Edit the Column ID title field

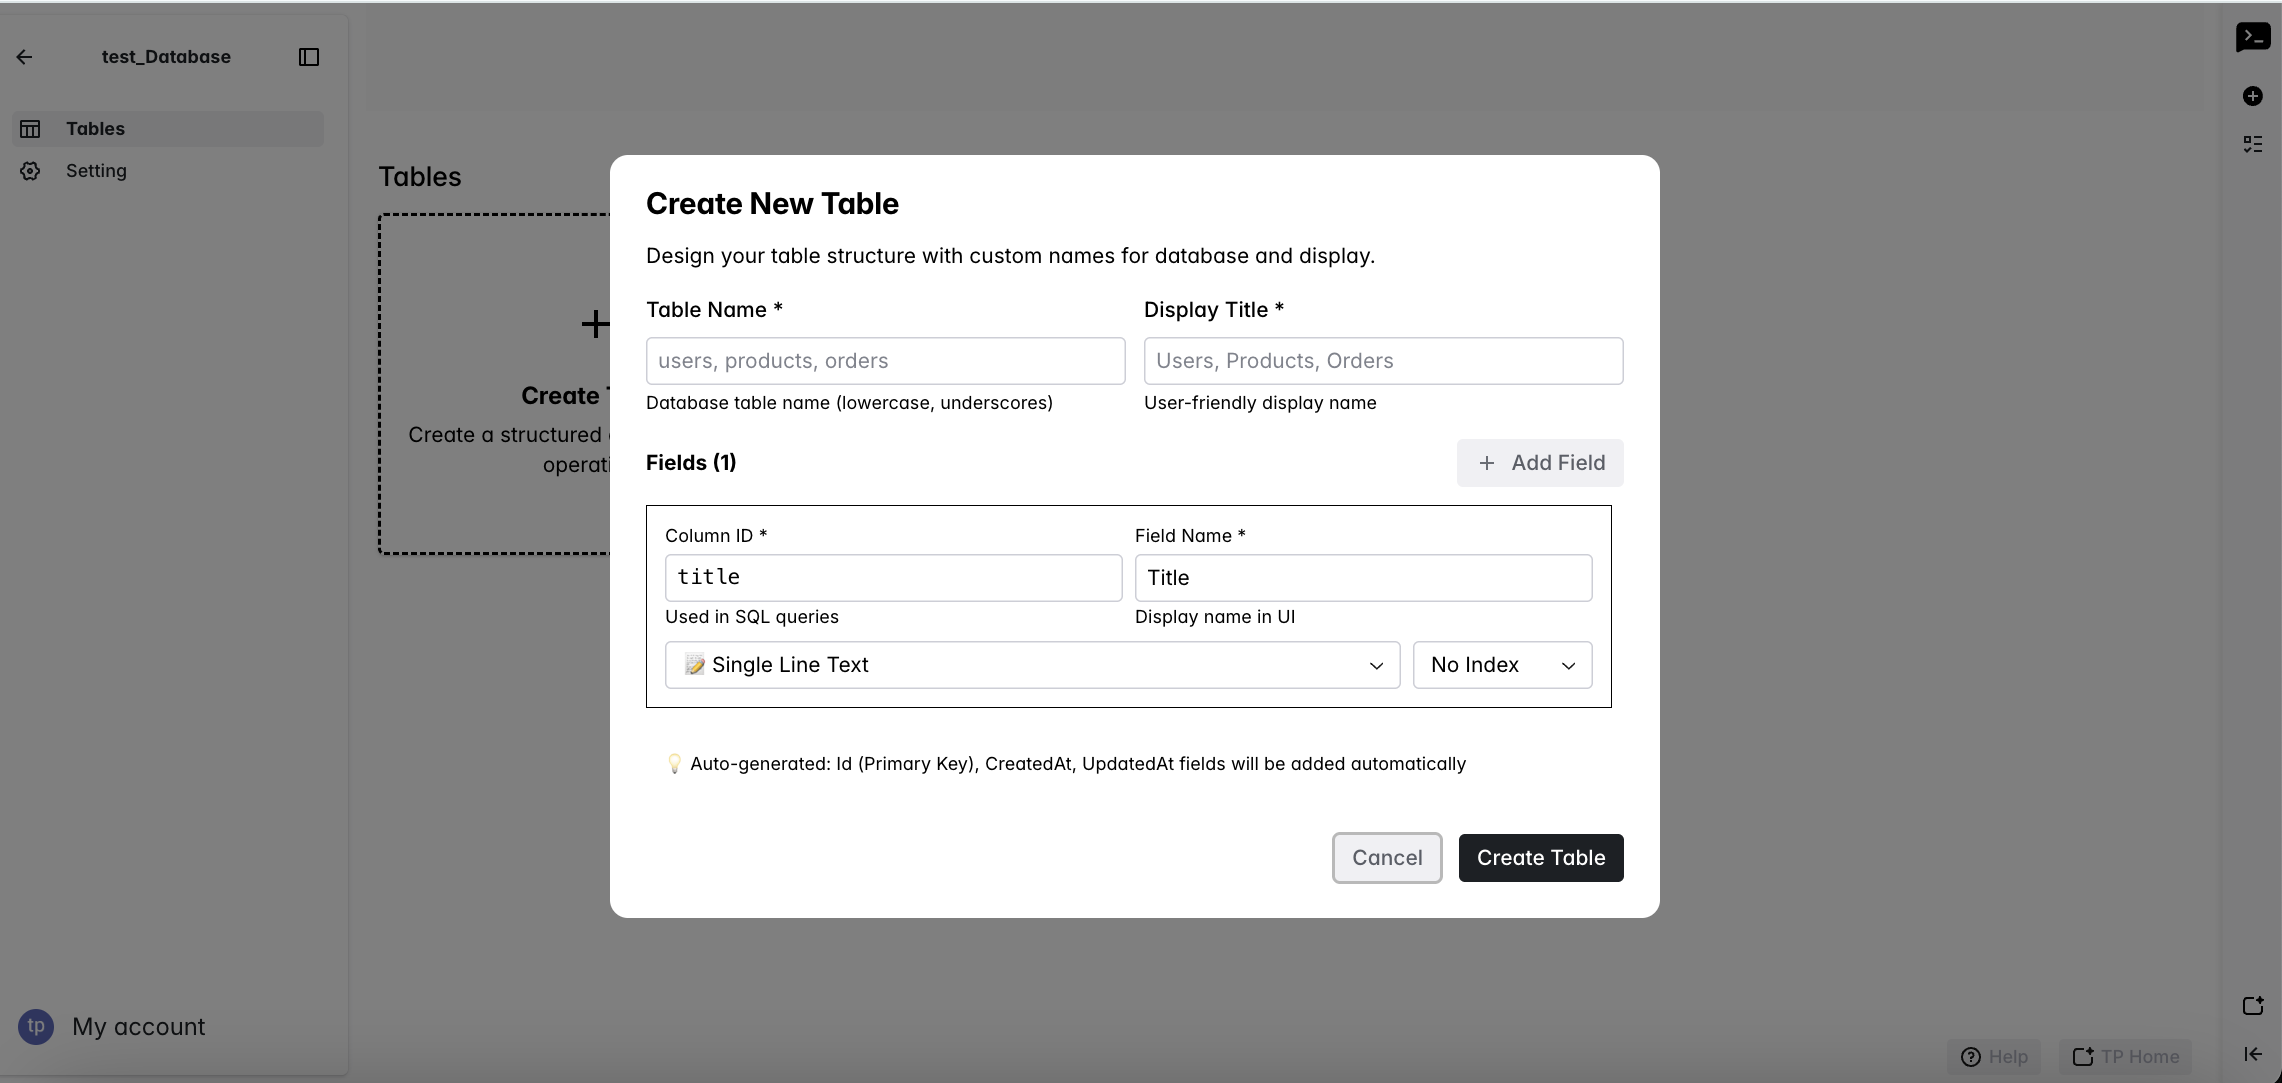(892, 578)
